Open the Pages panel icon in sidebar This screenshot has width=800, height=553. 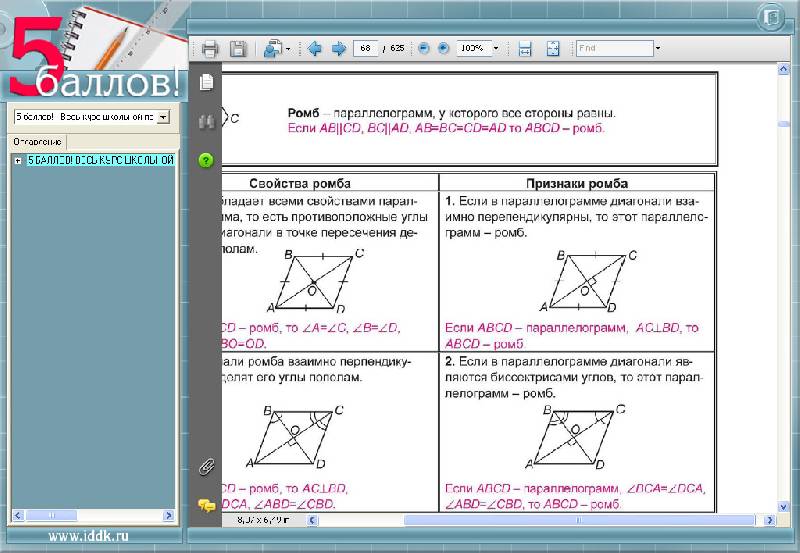pyautogui.click(x=206, y=82)
